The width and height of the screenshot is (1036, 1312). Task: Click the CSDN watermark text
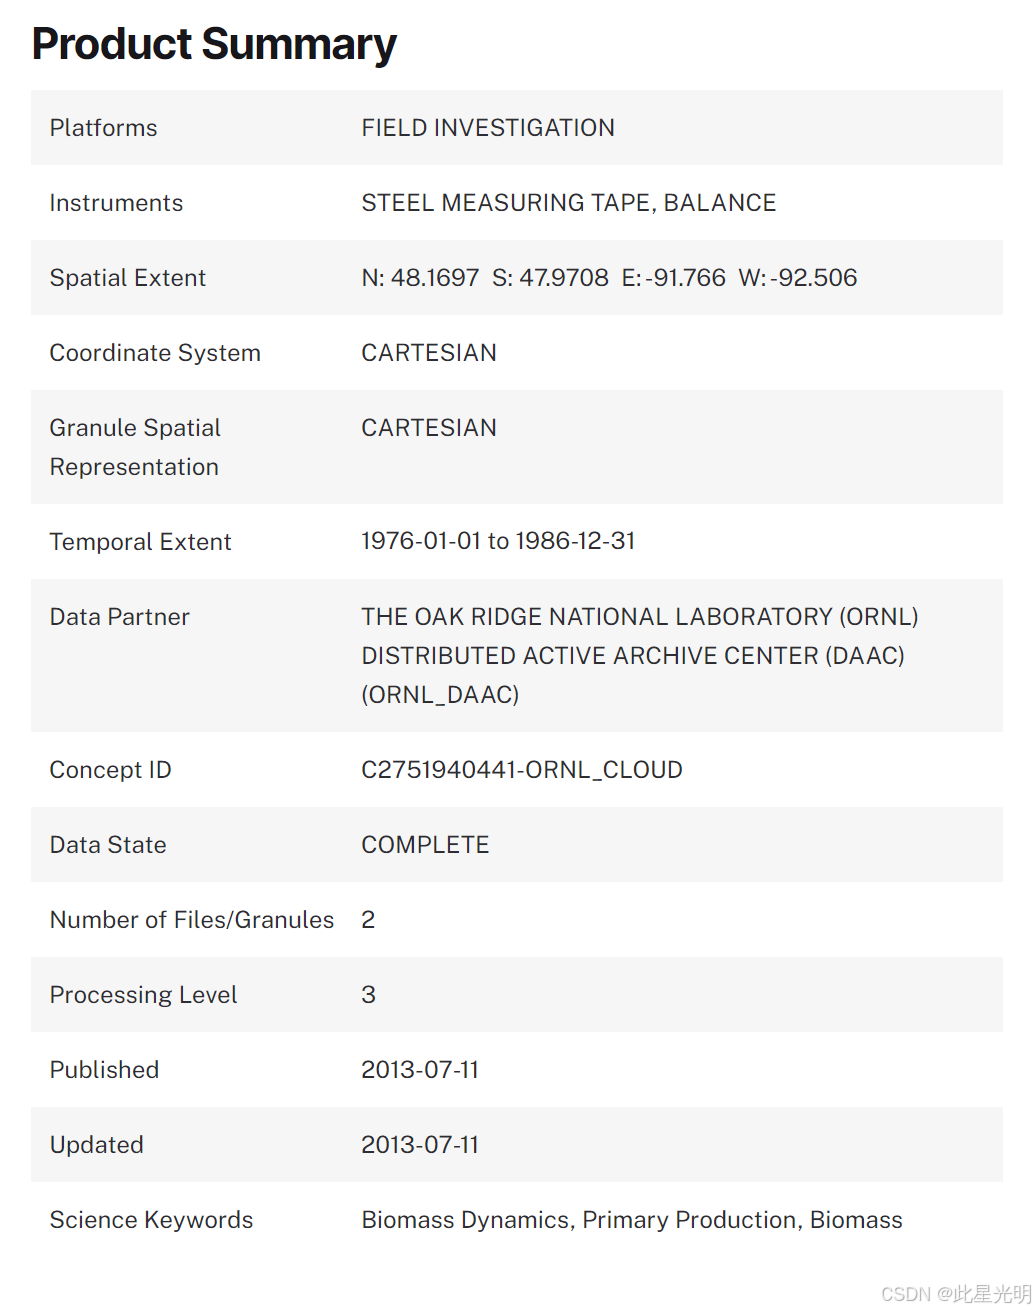click(x=955, y=1294)
